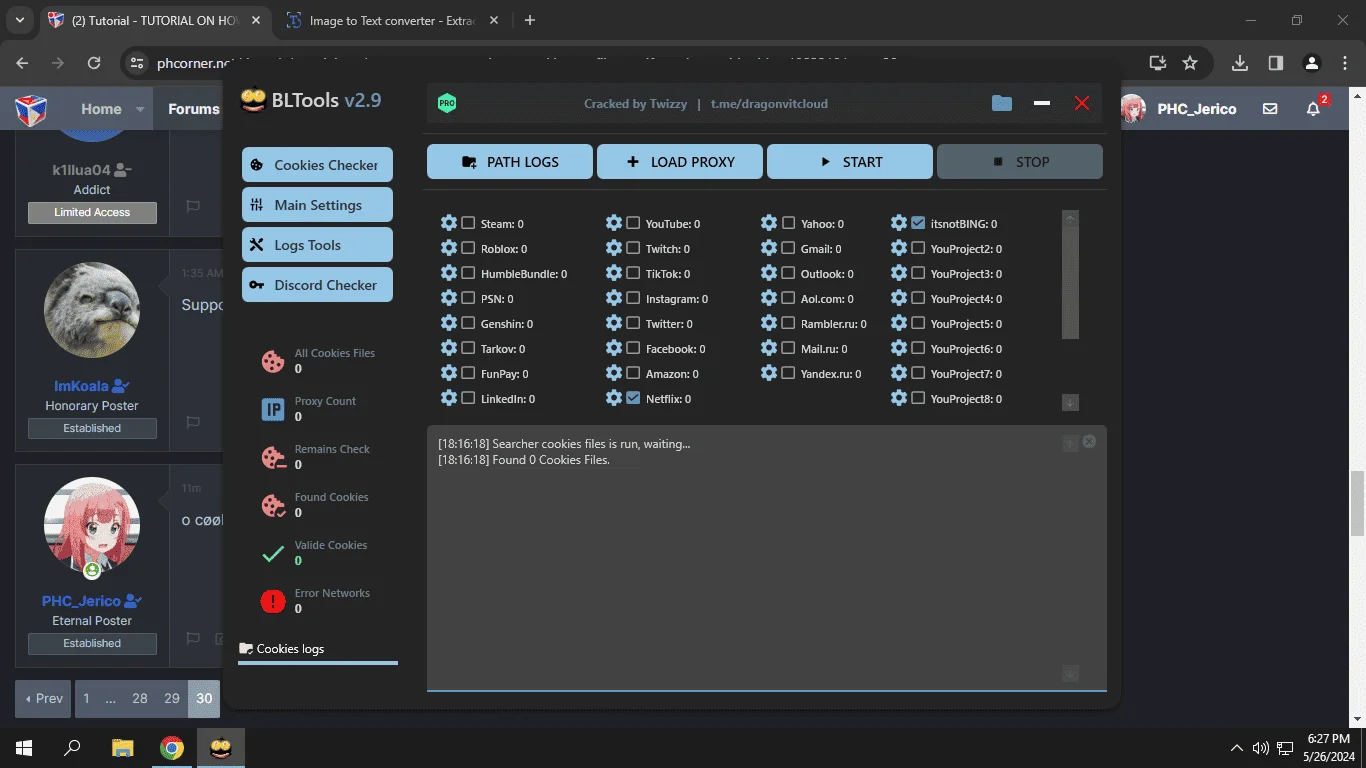Open gear settings for Yahoo
This screenshot has width=1366, height=768.
click(x=769, y=223)
